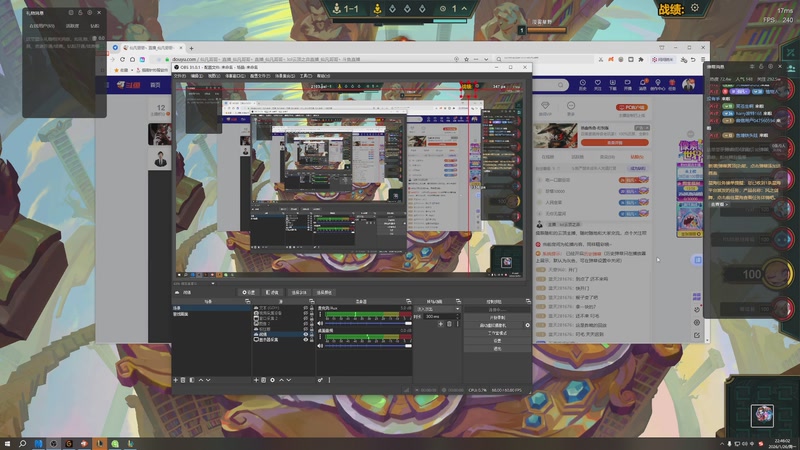Expand browser address bar dropdown chevron

coord(486,59)
